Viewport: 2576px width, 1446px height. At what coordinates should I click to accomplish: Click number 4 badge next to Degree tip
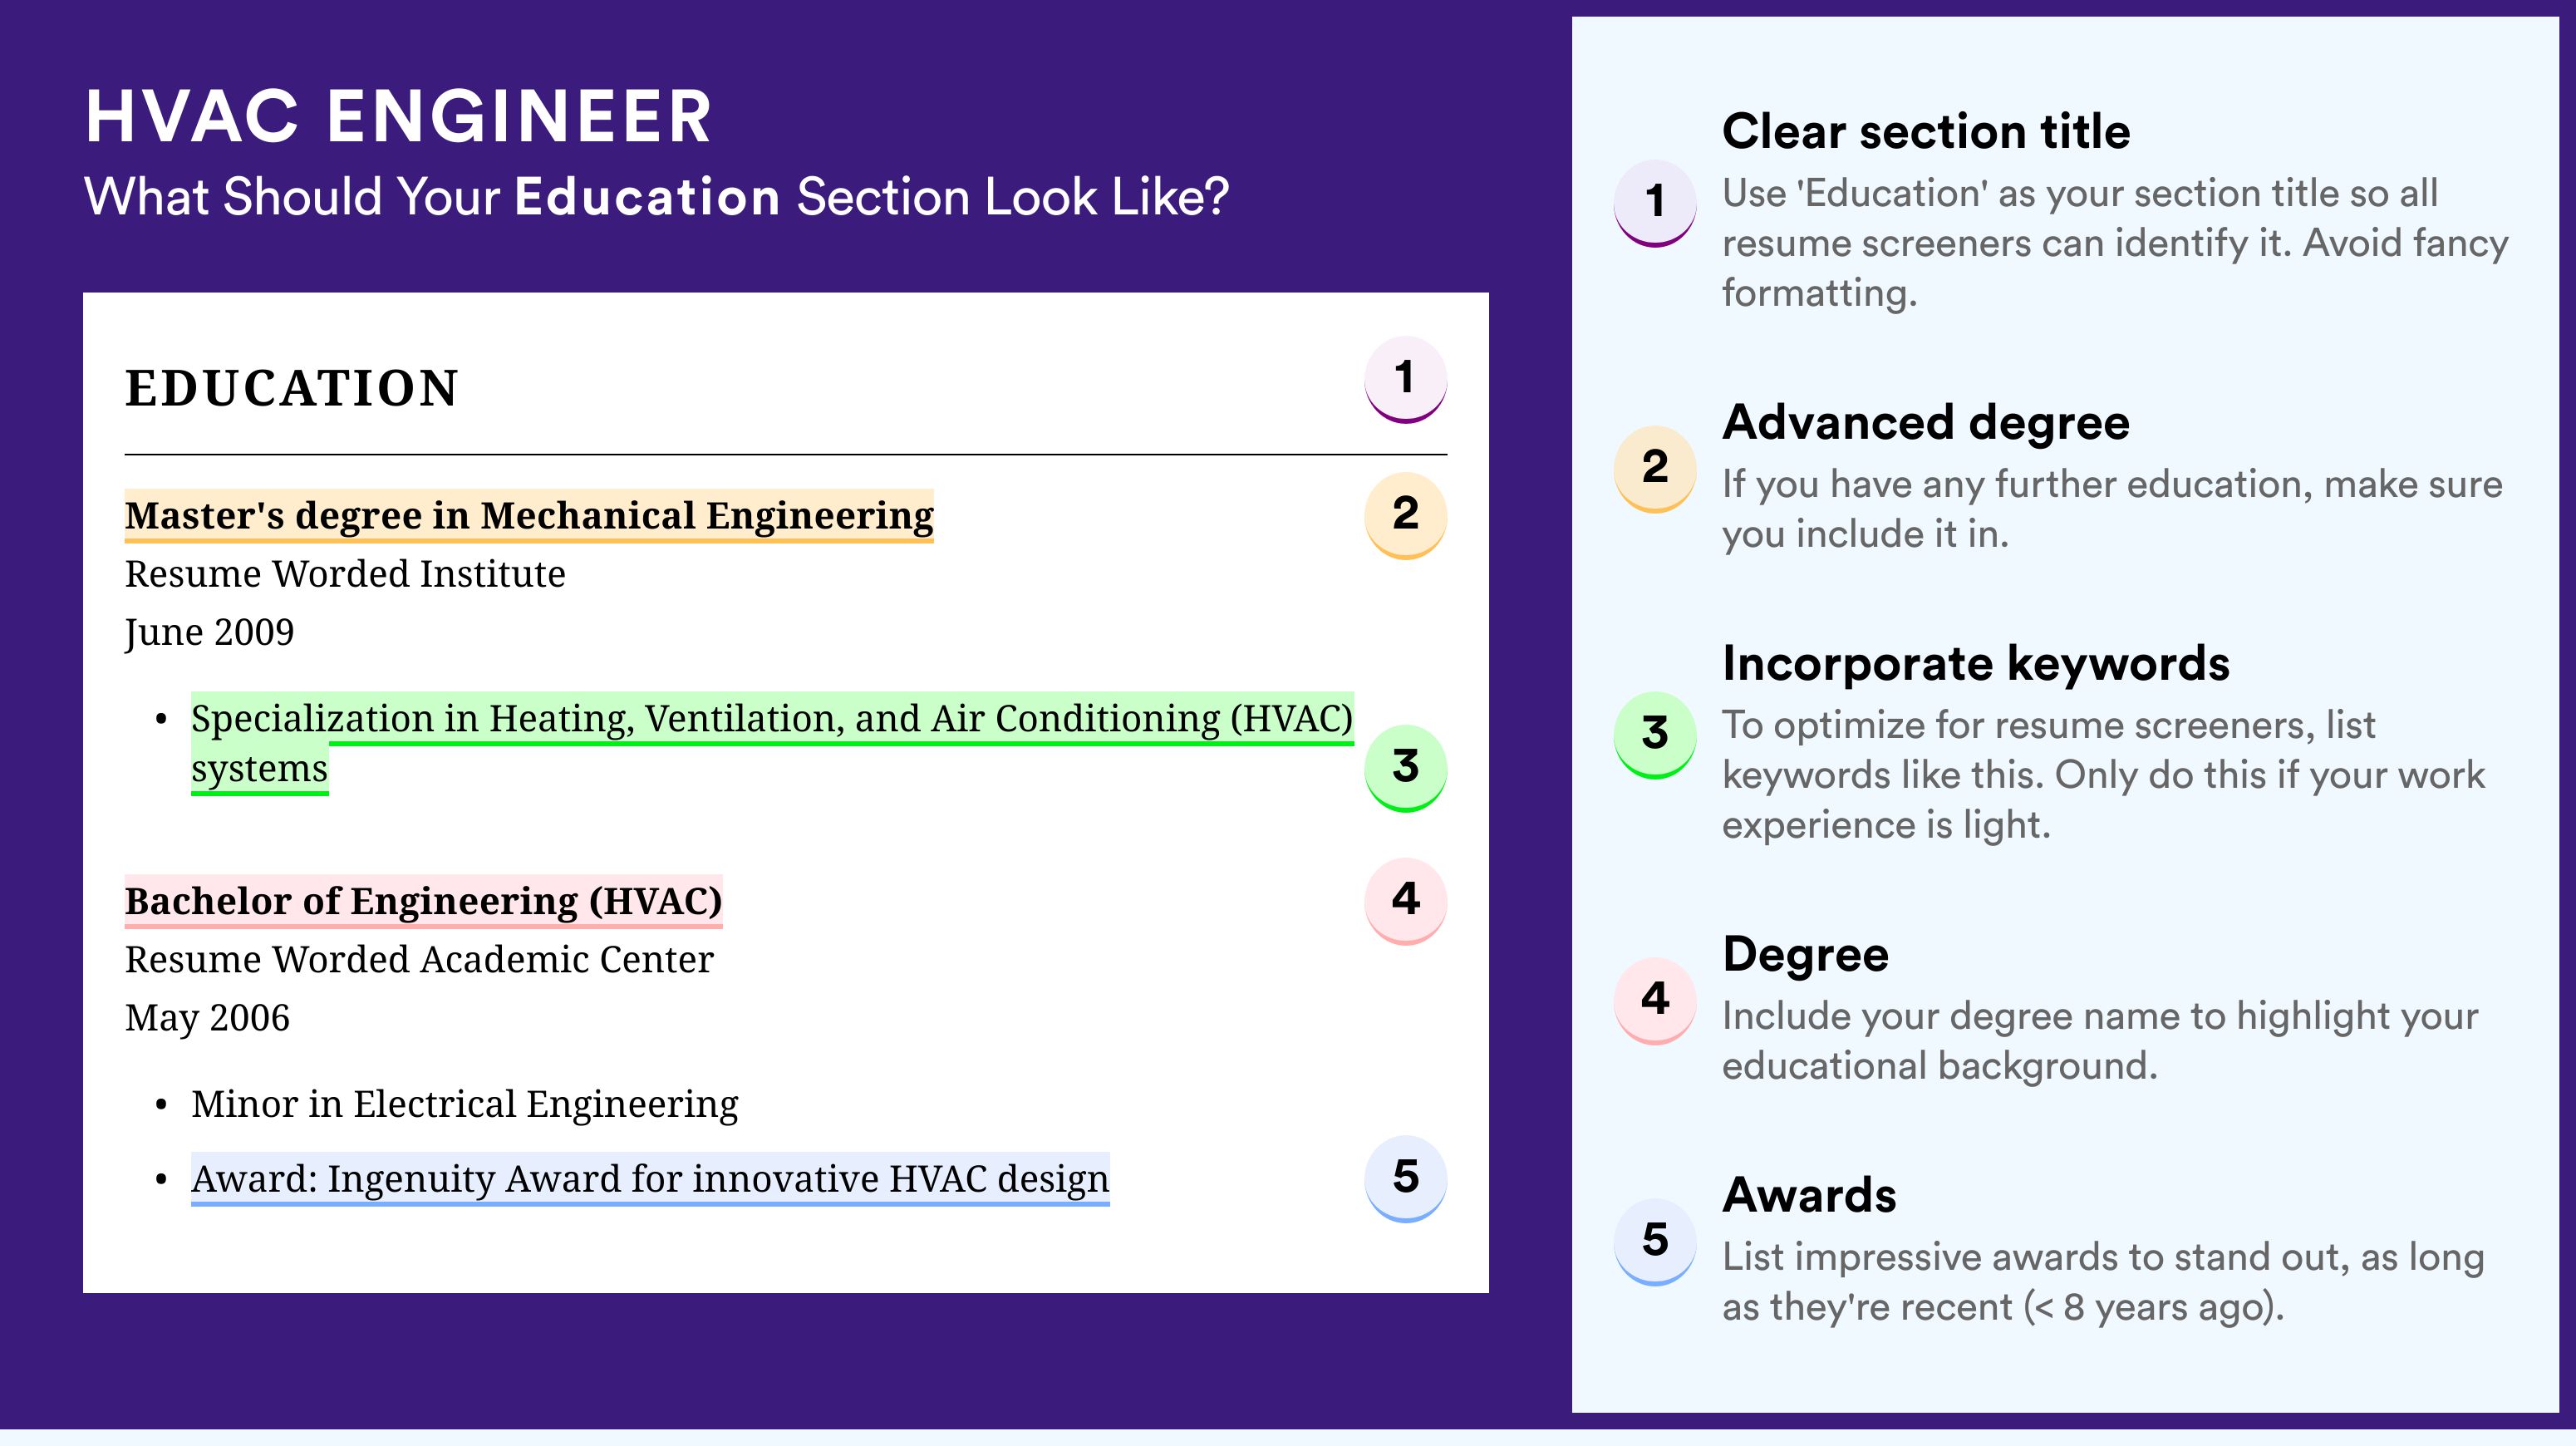[x=1654, y=1000]
